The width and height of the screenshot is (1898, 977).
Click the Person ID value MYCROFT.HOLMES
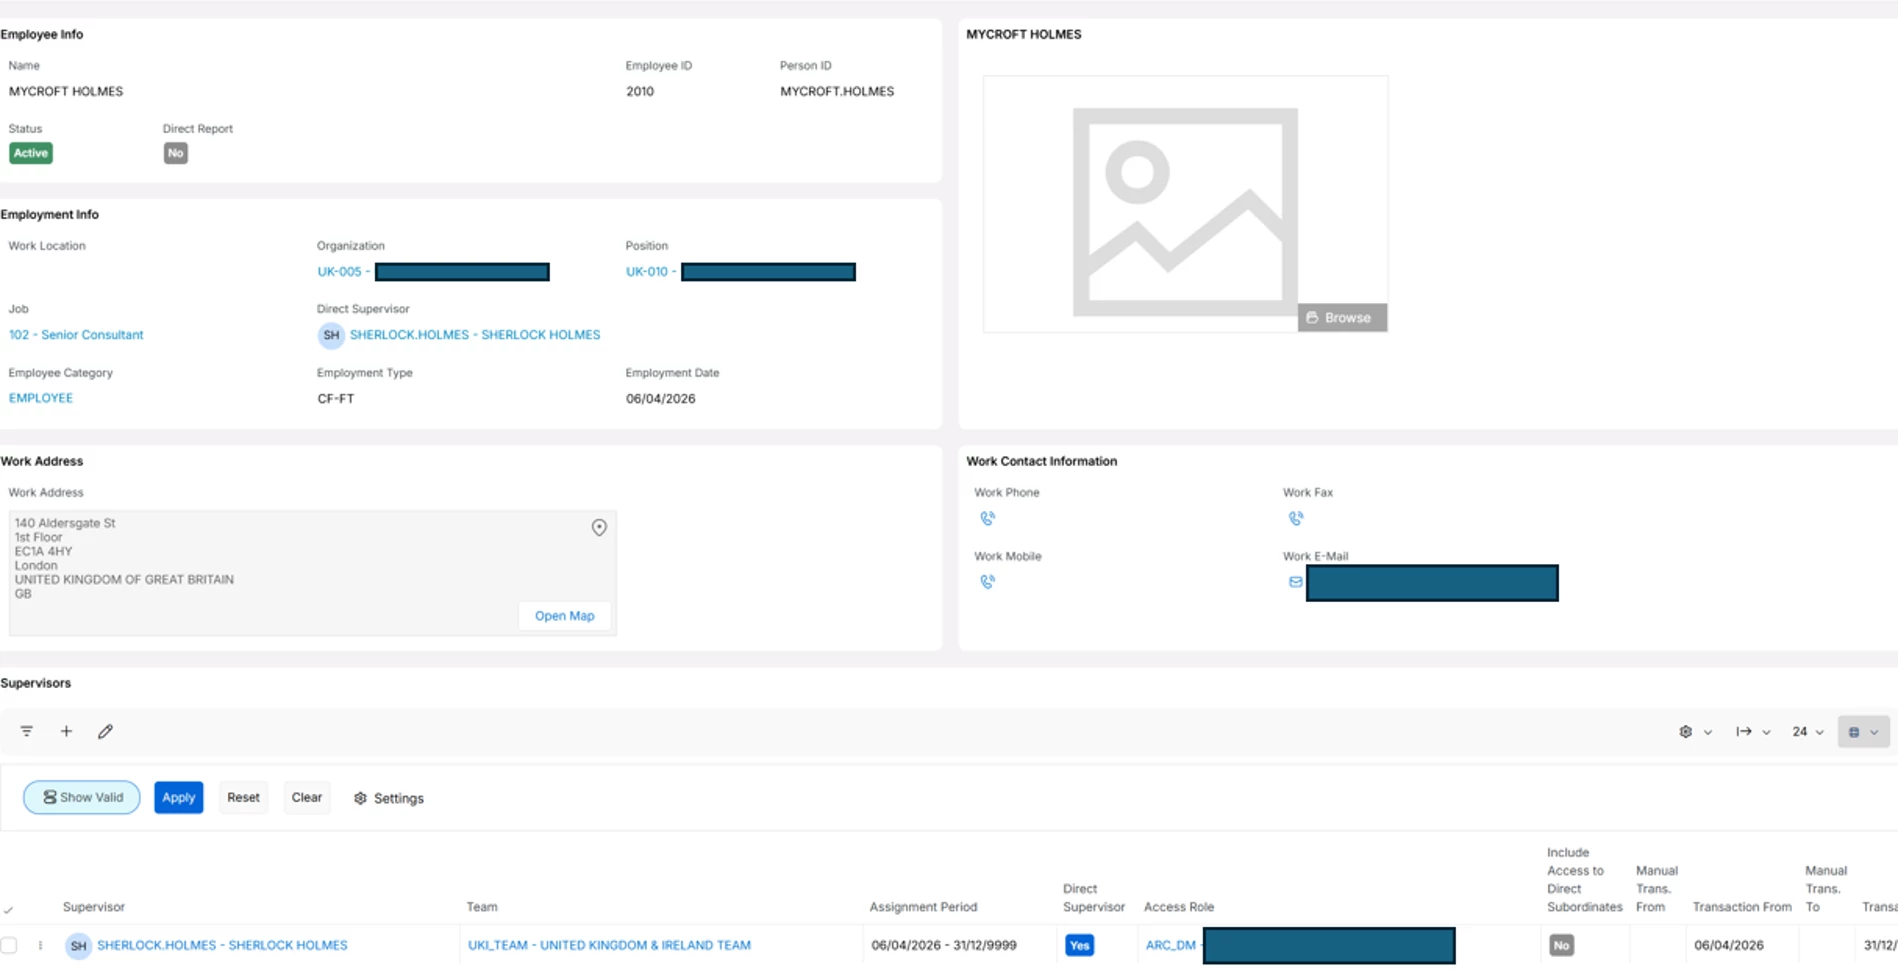837,91
